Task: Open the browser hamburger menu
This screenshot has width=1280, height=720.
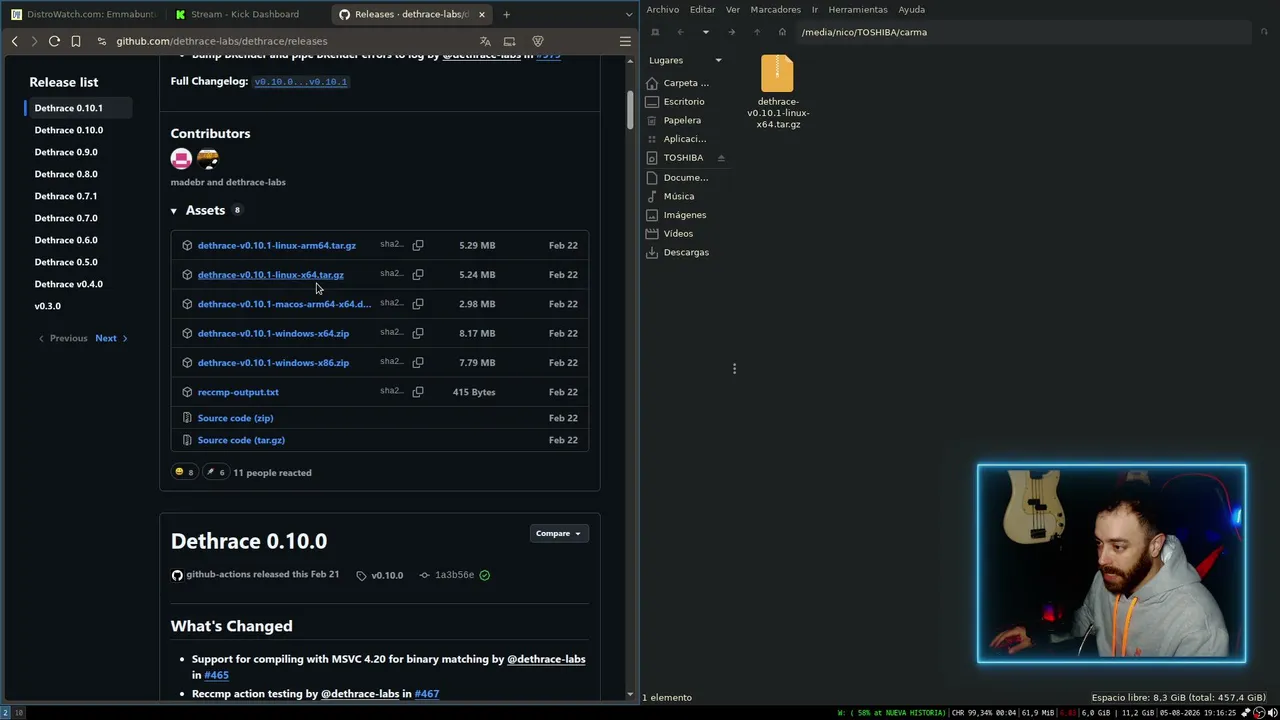Action: pyautogui.click(x=625, y=41)
